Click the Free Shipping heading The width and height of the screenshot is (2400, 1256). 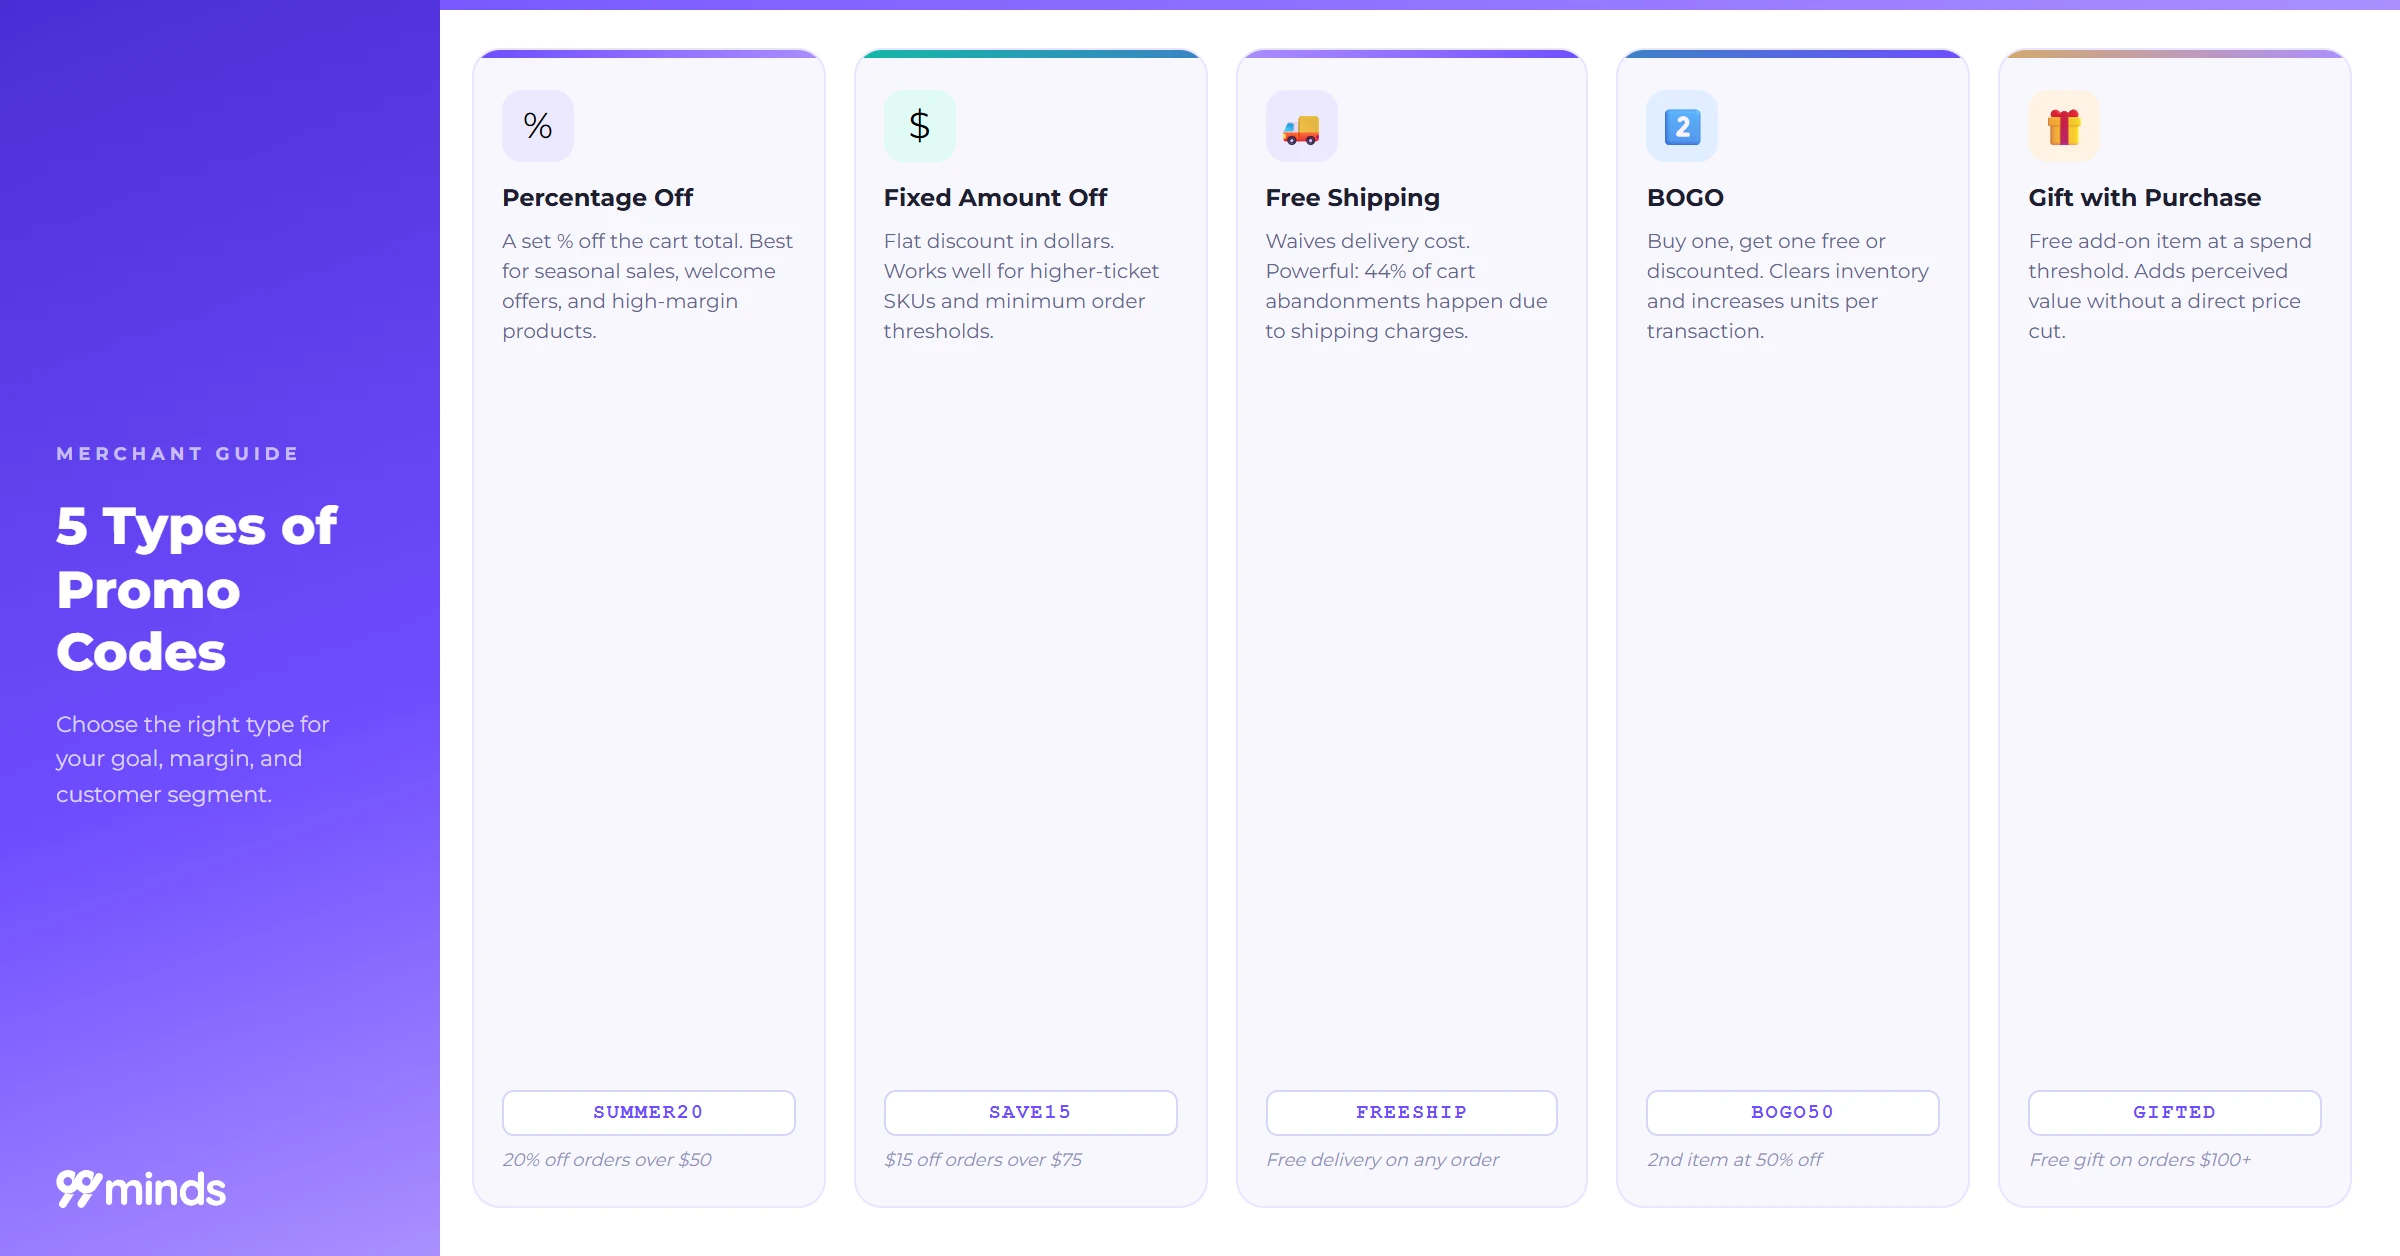[x=1353, y=198]
